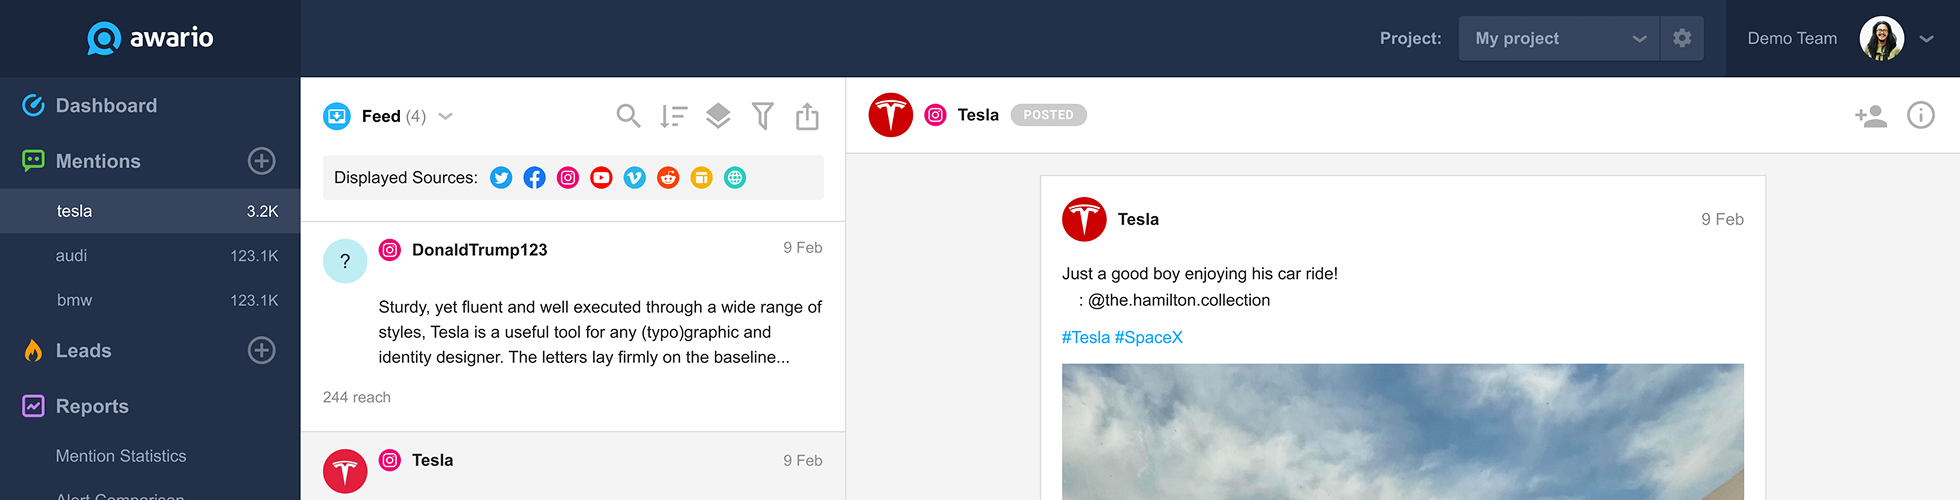Click the Leads flame icon
This screenshot has width=1960, height=500.
point(33,351)
